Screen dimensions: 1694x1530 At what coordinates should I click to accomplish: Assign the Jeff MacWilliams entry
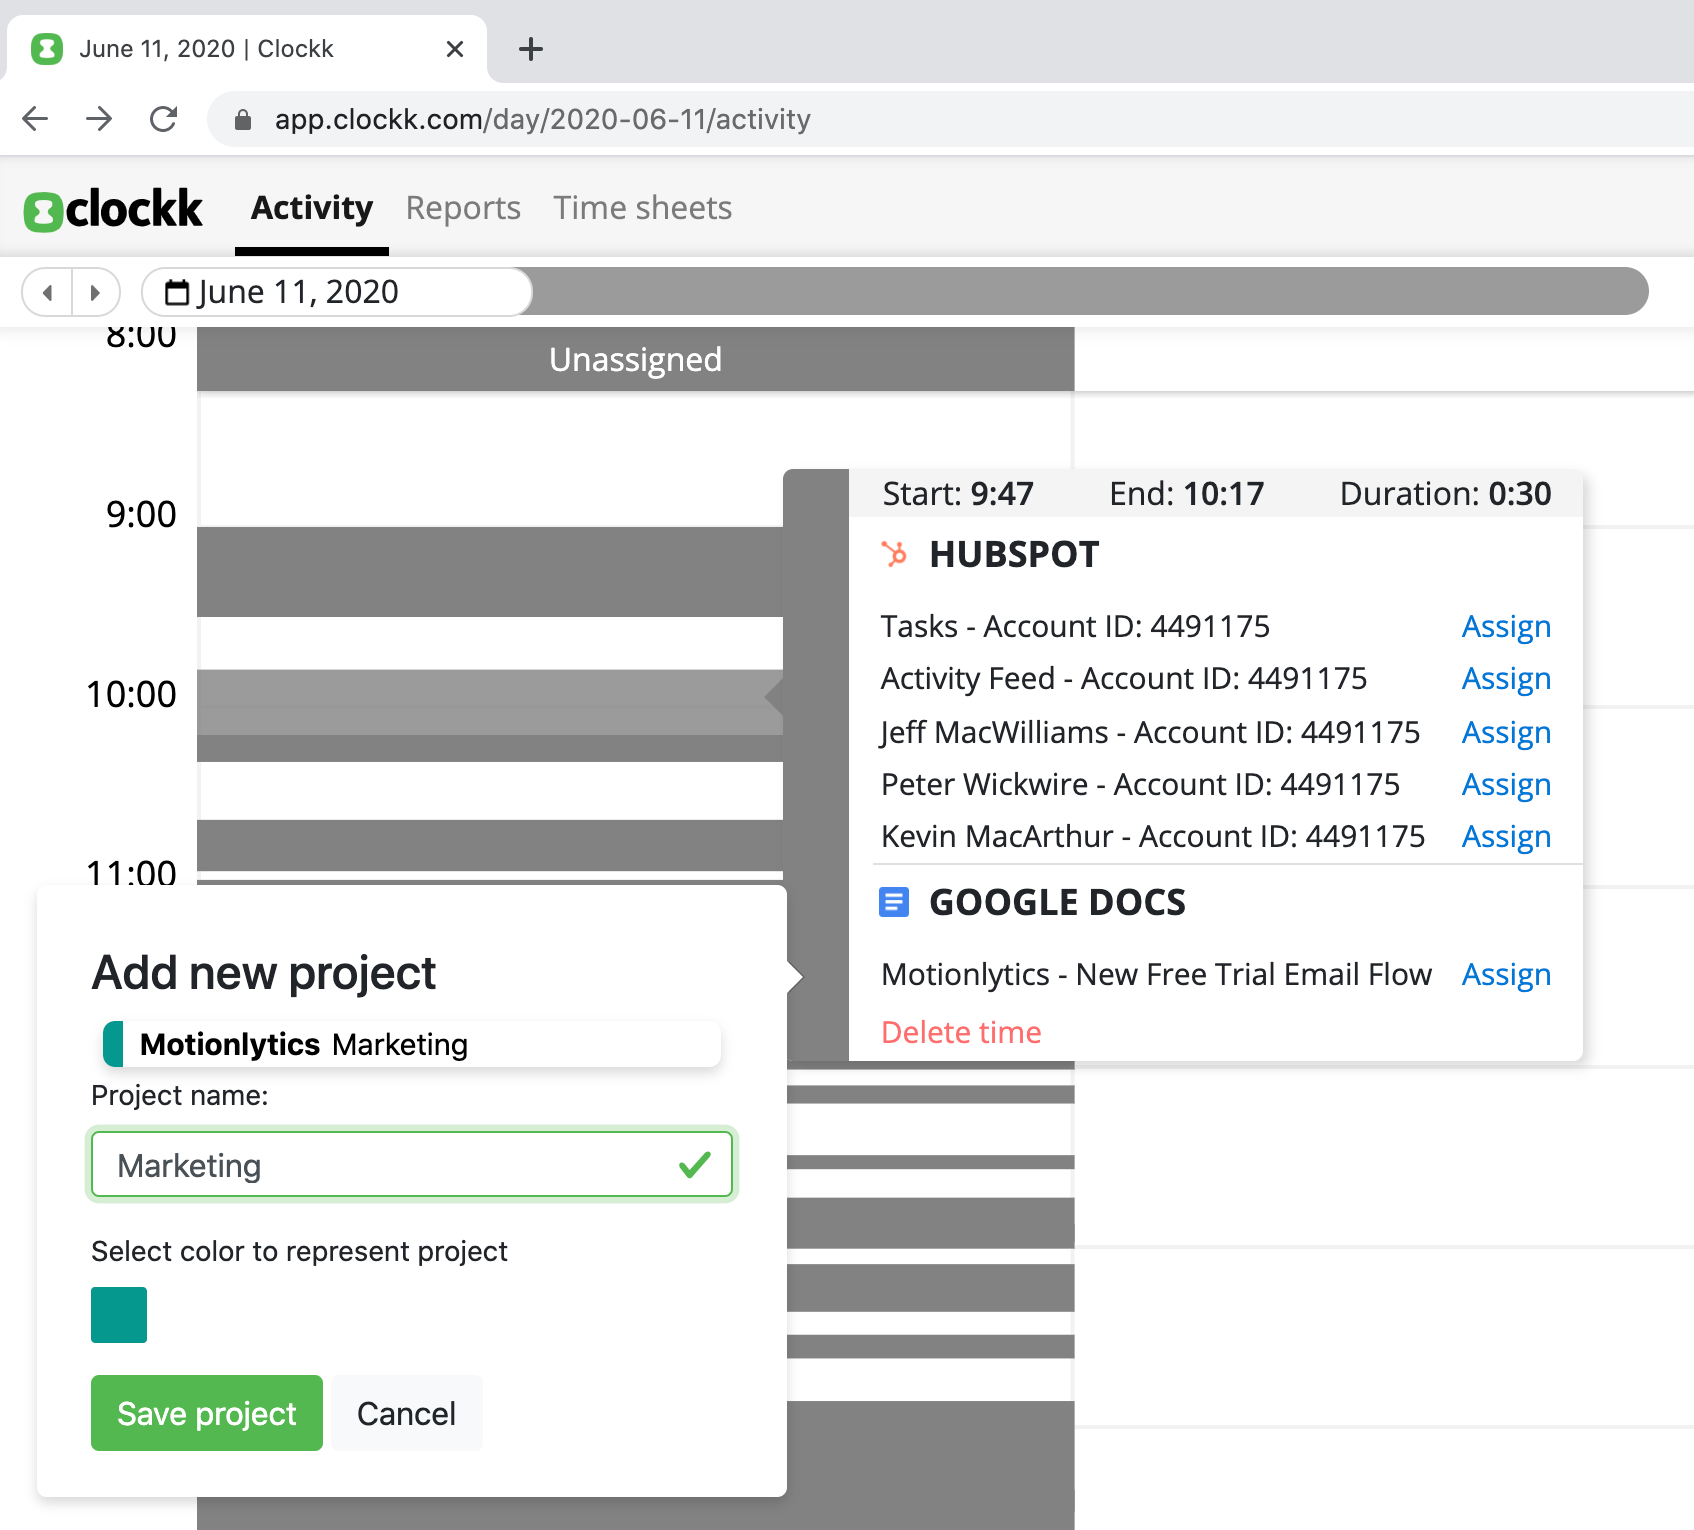1506,733
